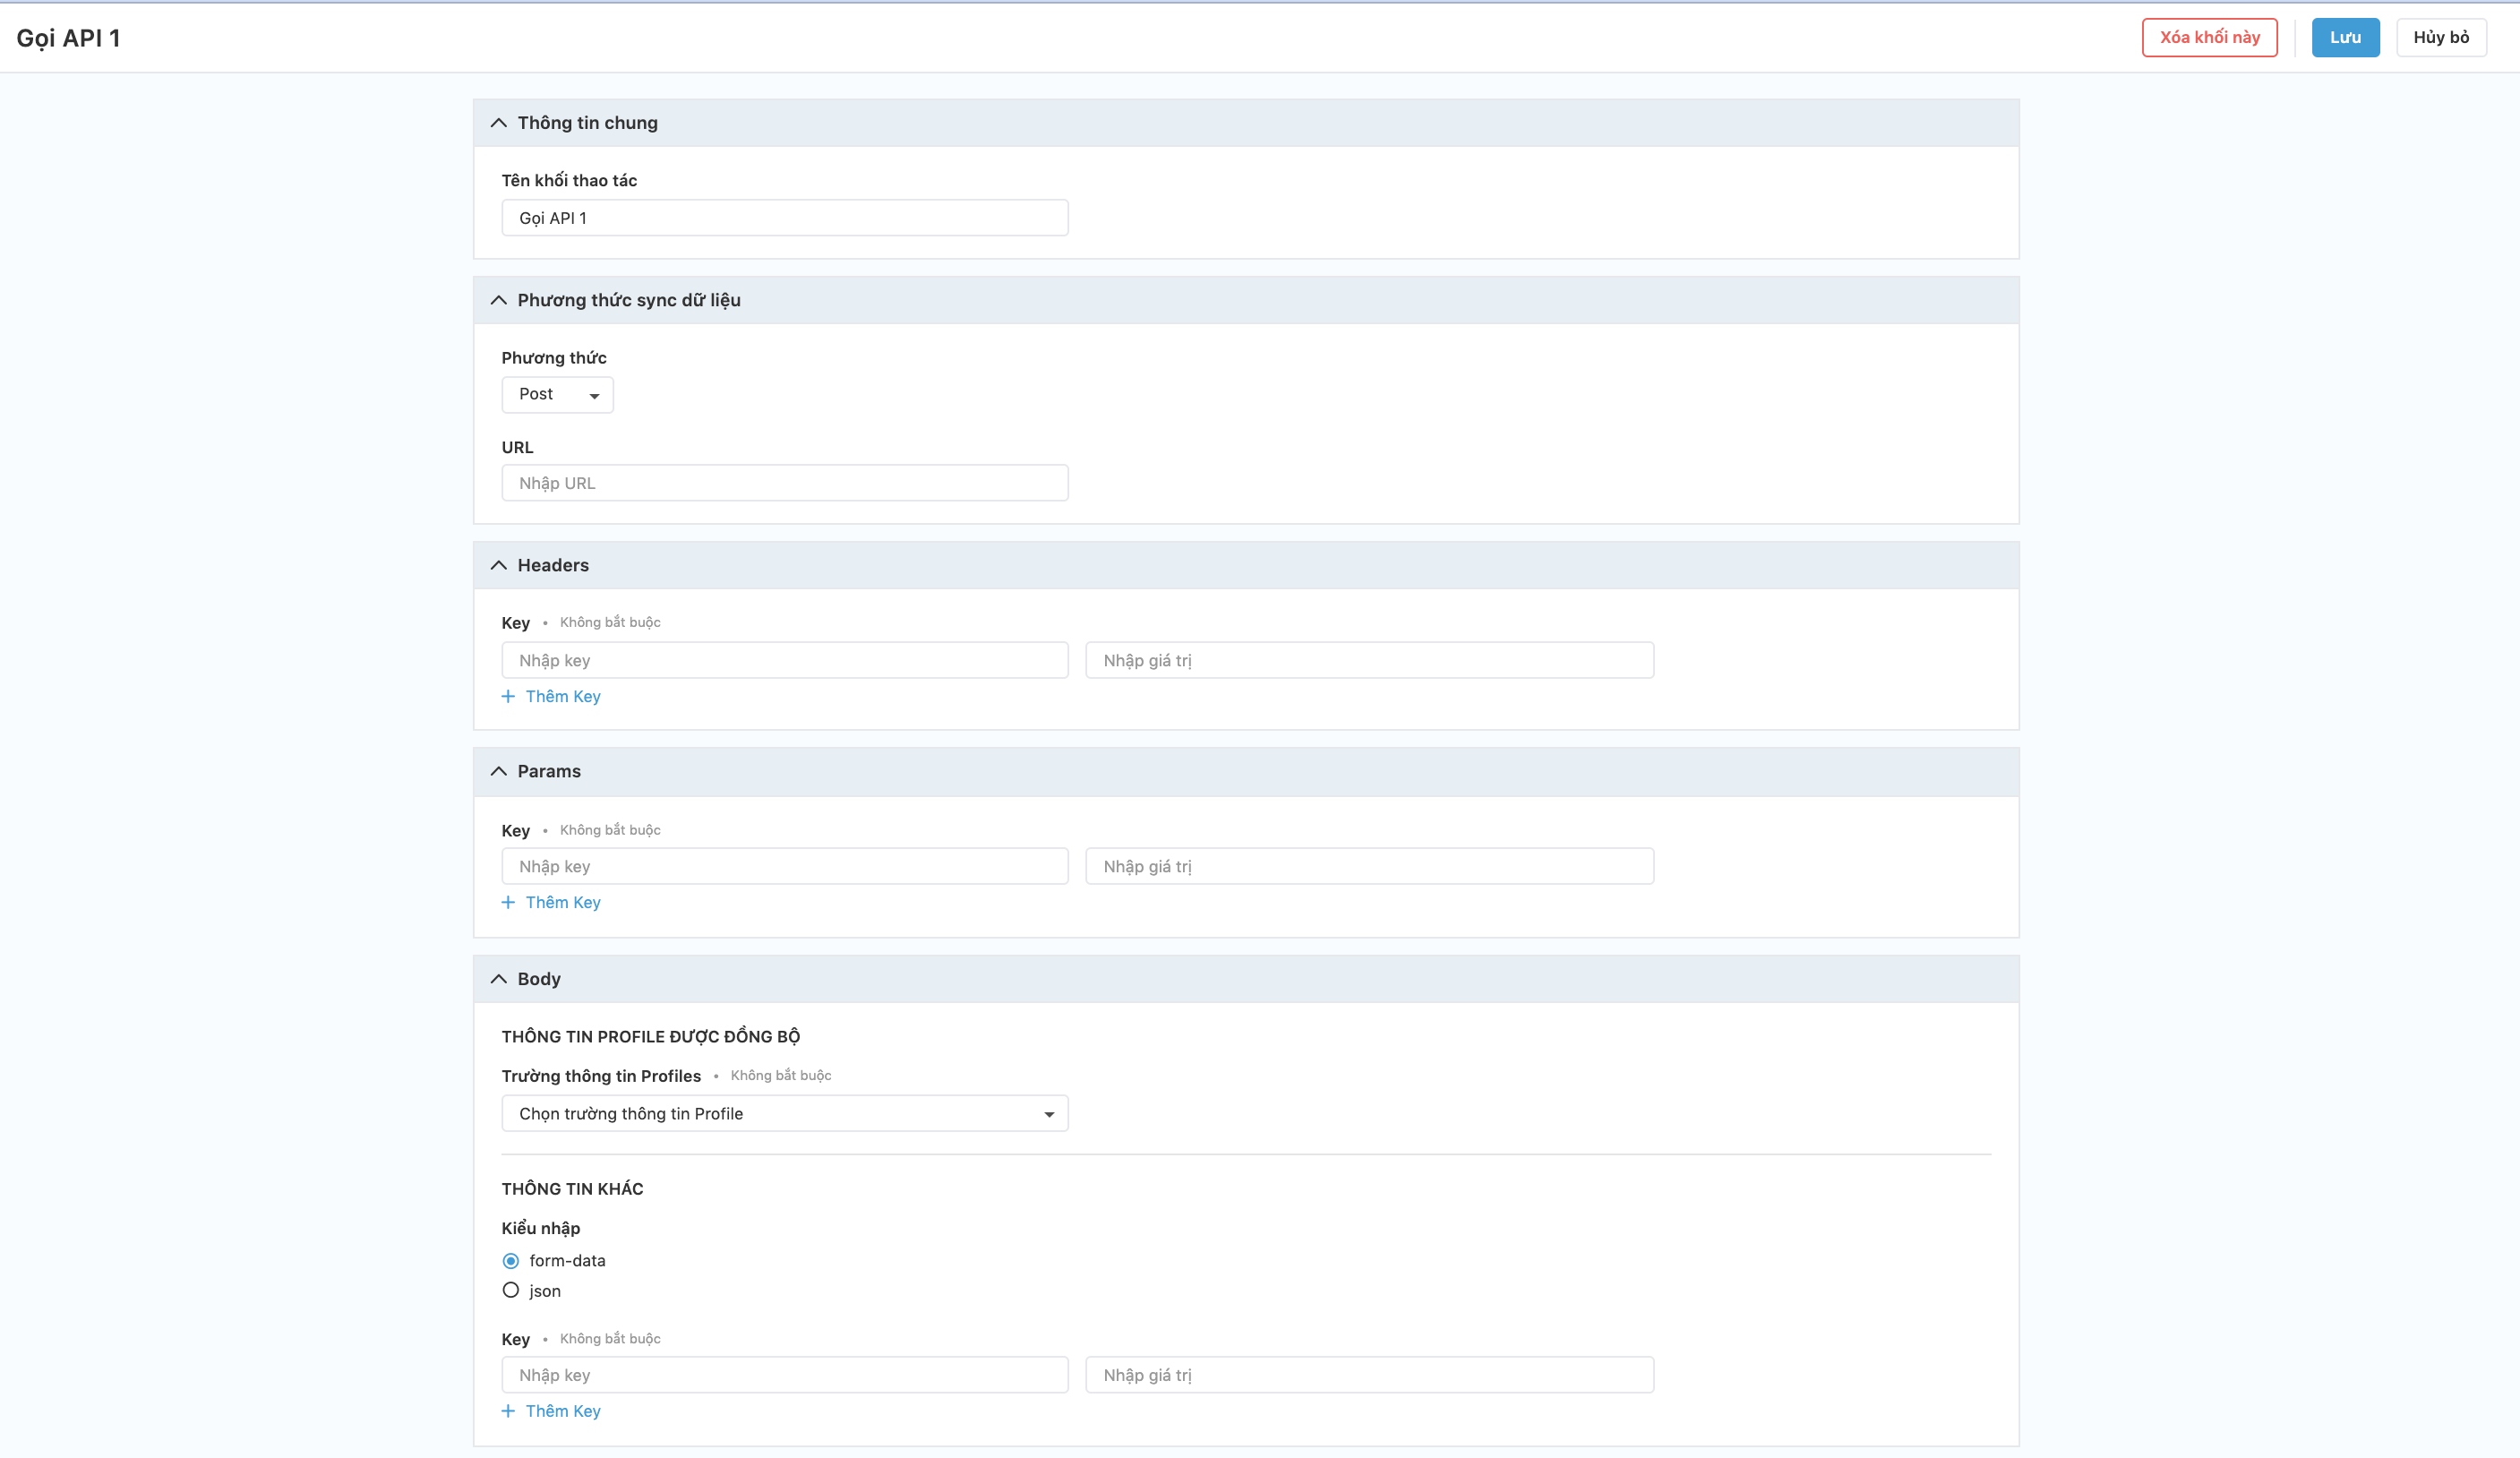This screenshot has width=2520, height=1458.
Task: Focus the Body Nhập key field
Action: [x=784, y=1375]
